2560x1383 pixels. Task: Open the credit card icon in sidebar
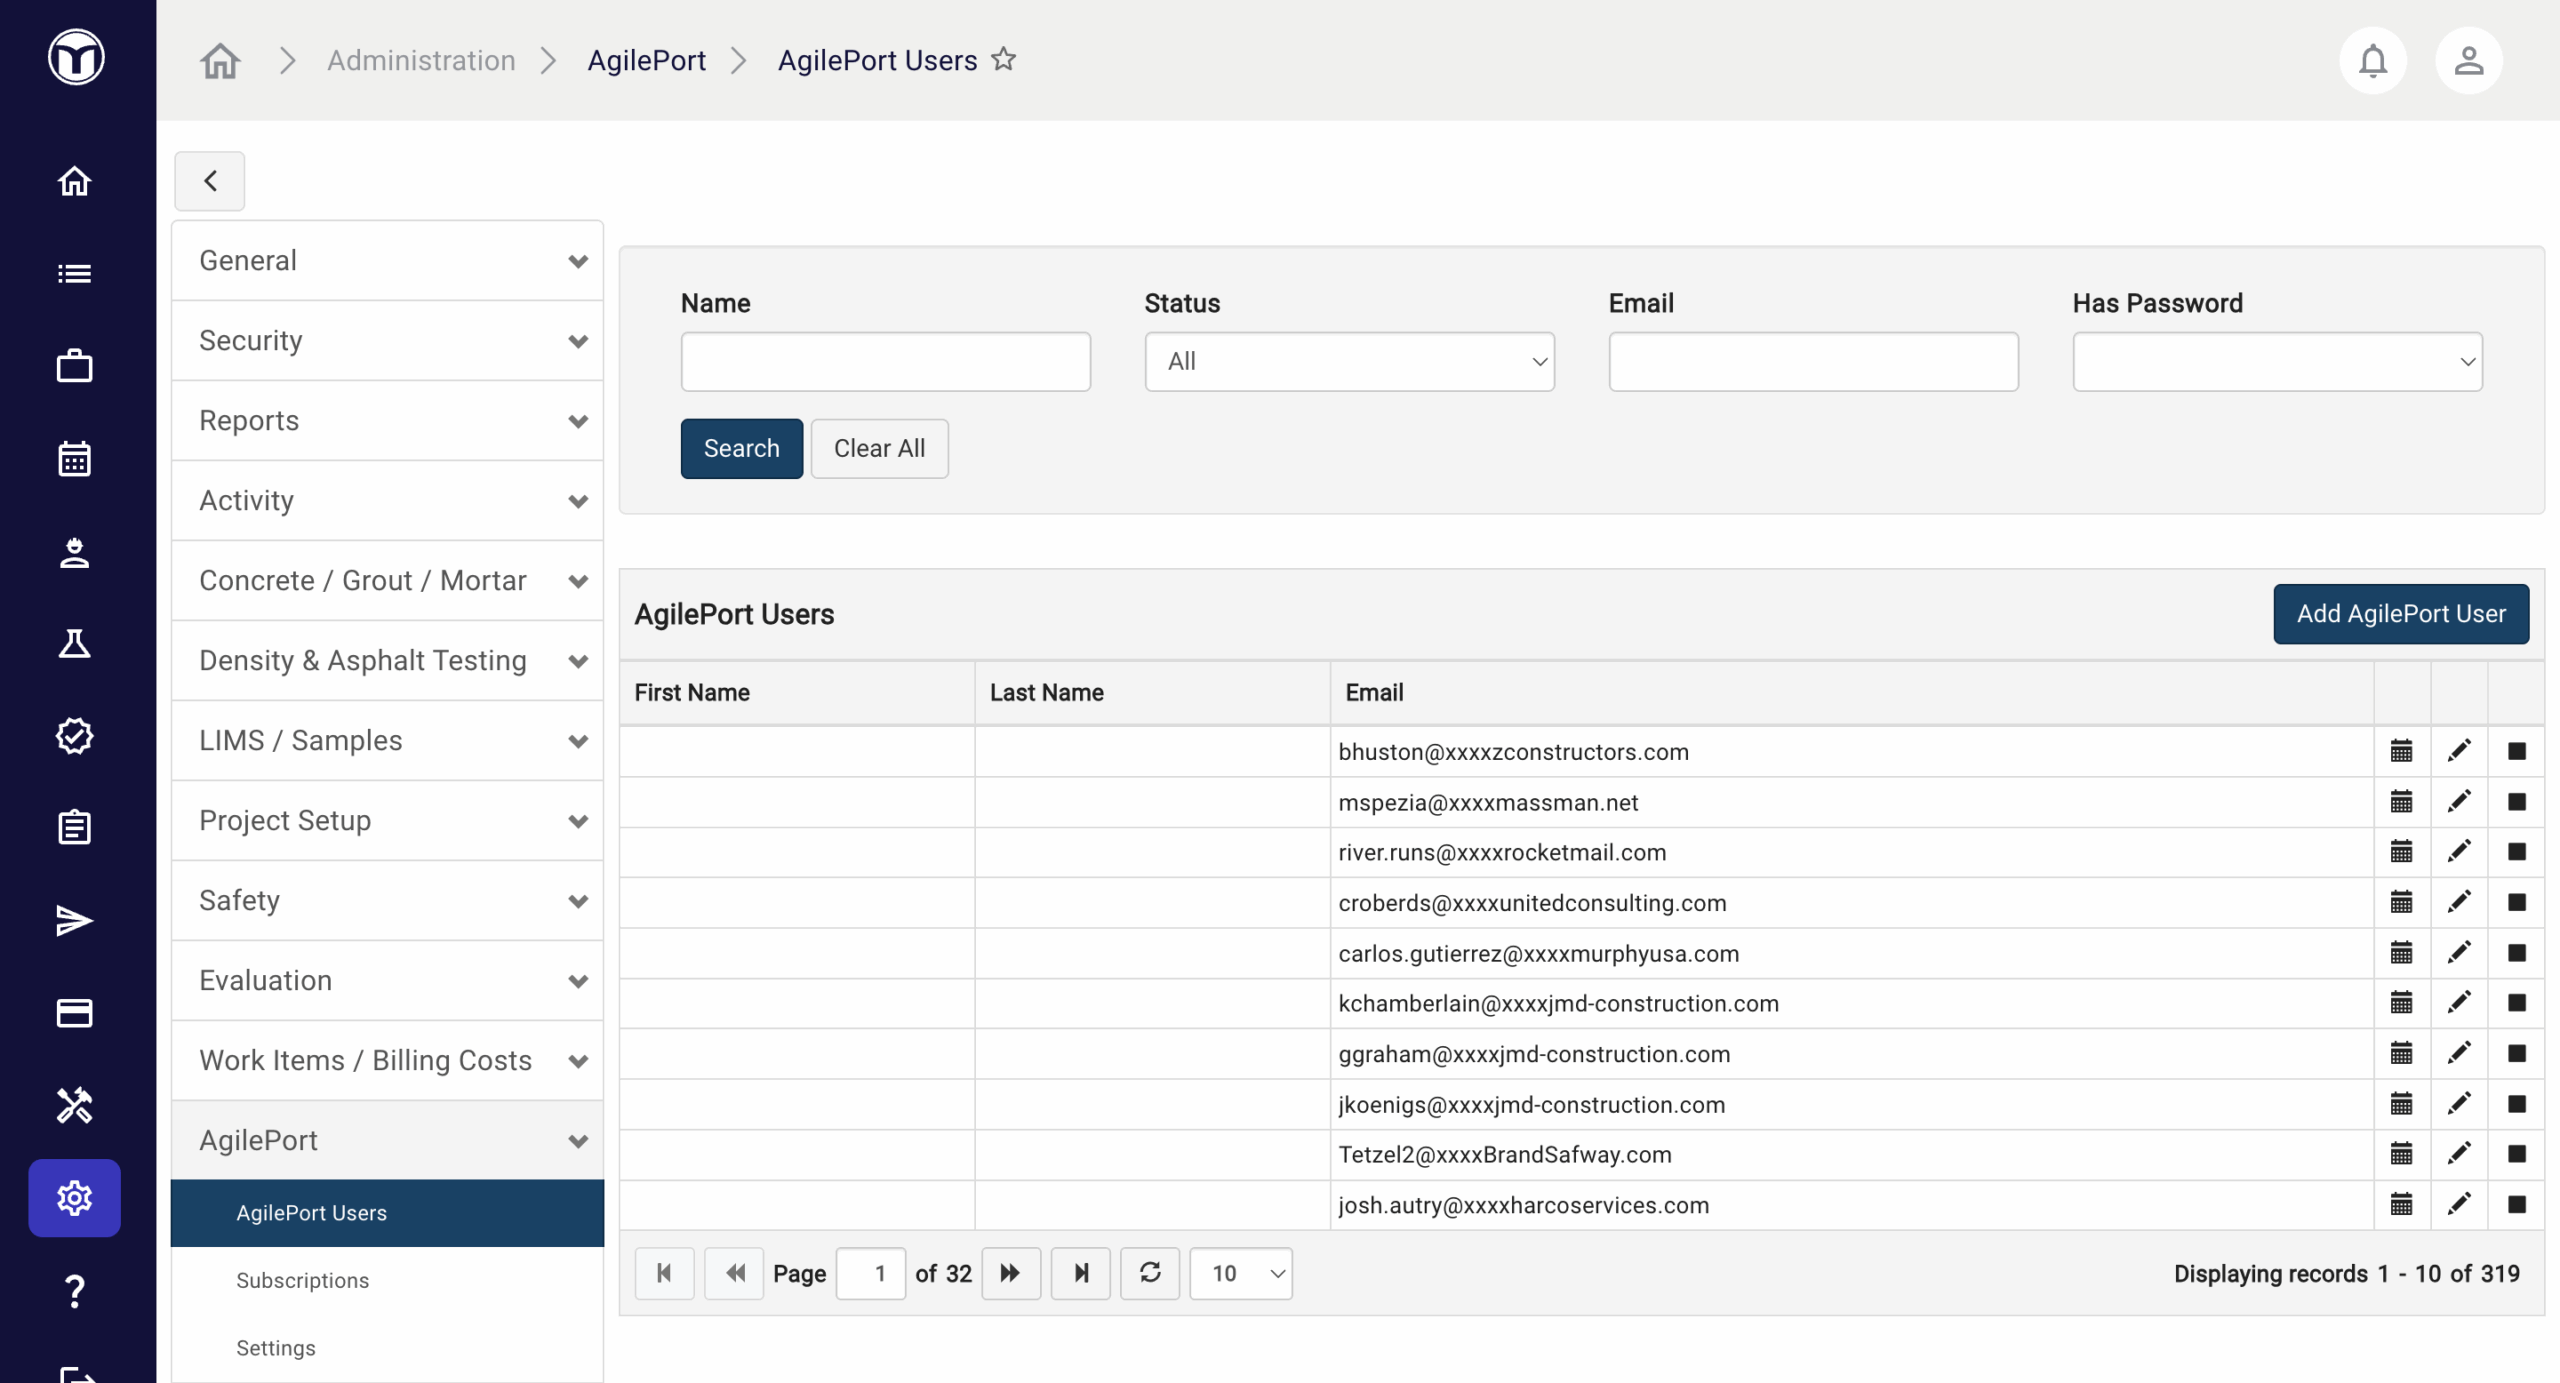click(74, 1013)
